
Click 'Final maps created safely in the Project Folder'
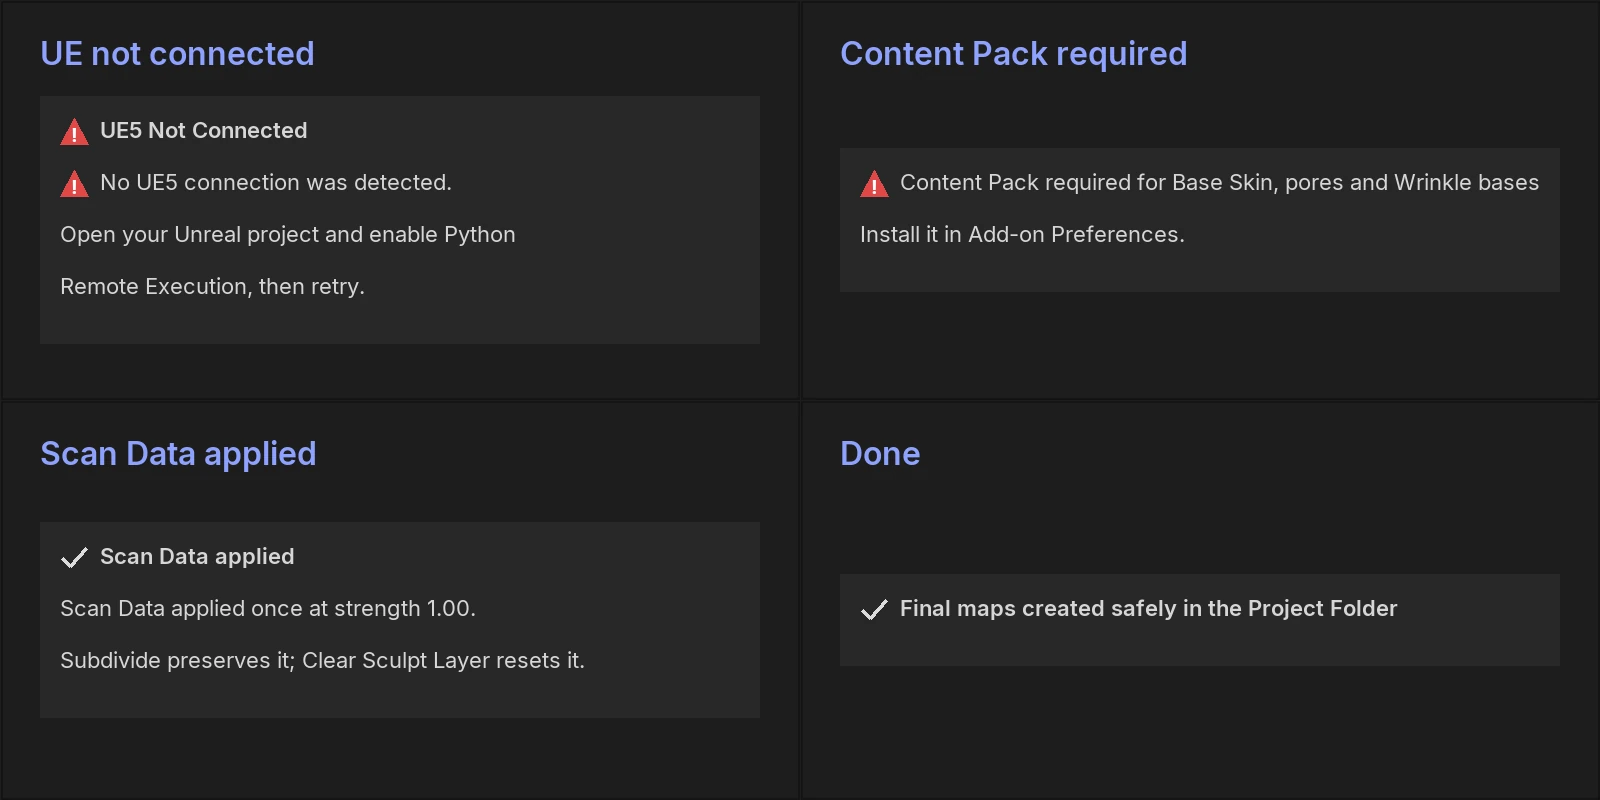[x=1148, y=609]
